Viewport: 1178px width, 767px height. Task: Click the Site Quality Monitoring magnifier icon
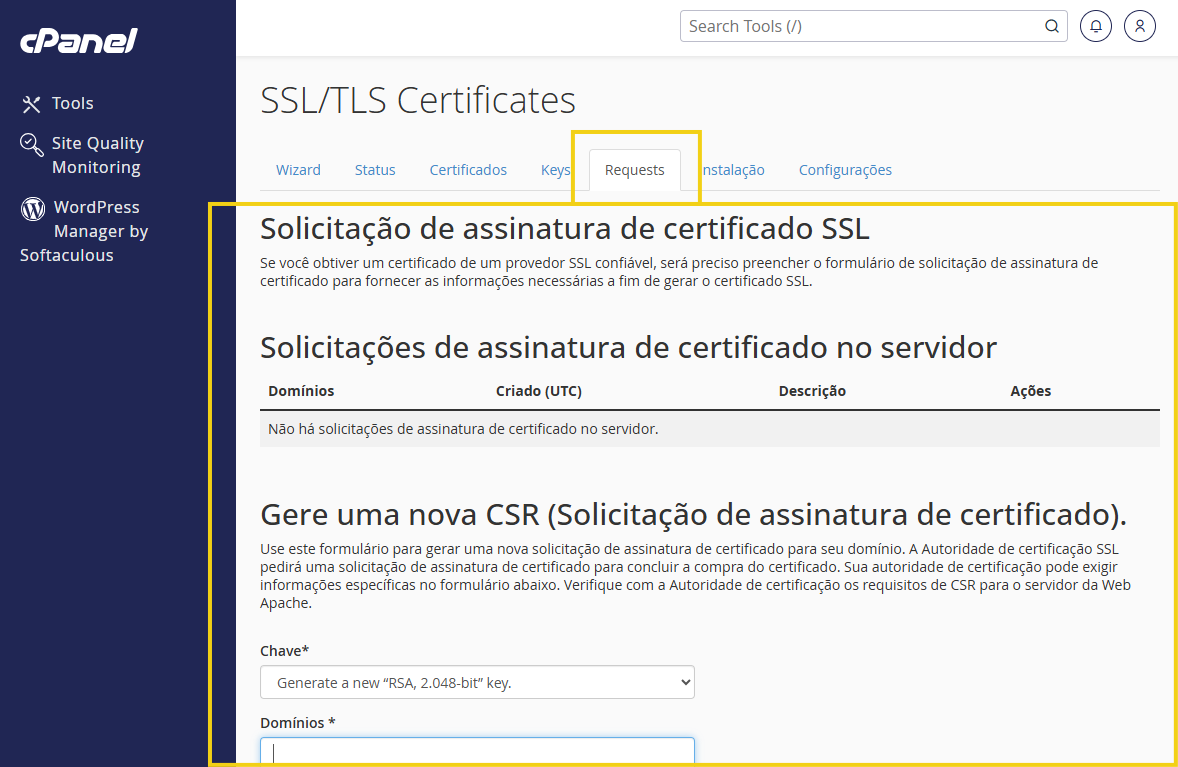click(32, 144)
